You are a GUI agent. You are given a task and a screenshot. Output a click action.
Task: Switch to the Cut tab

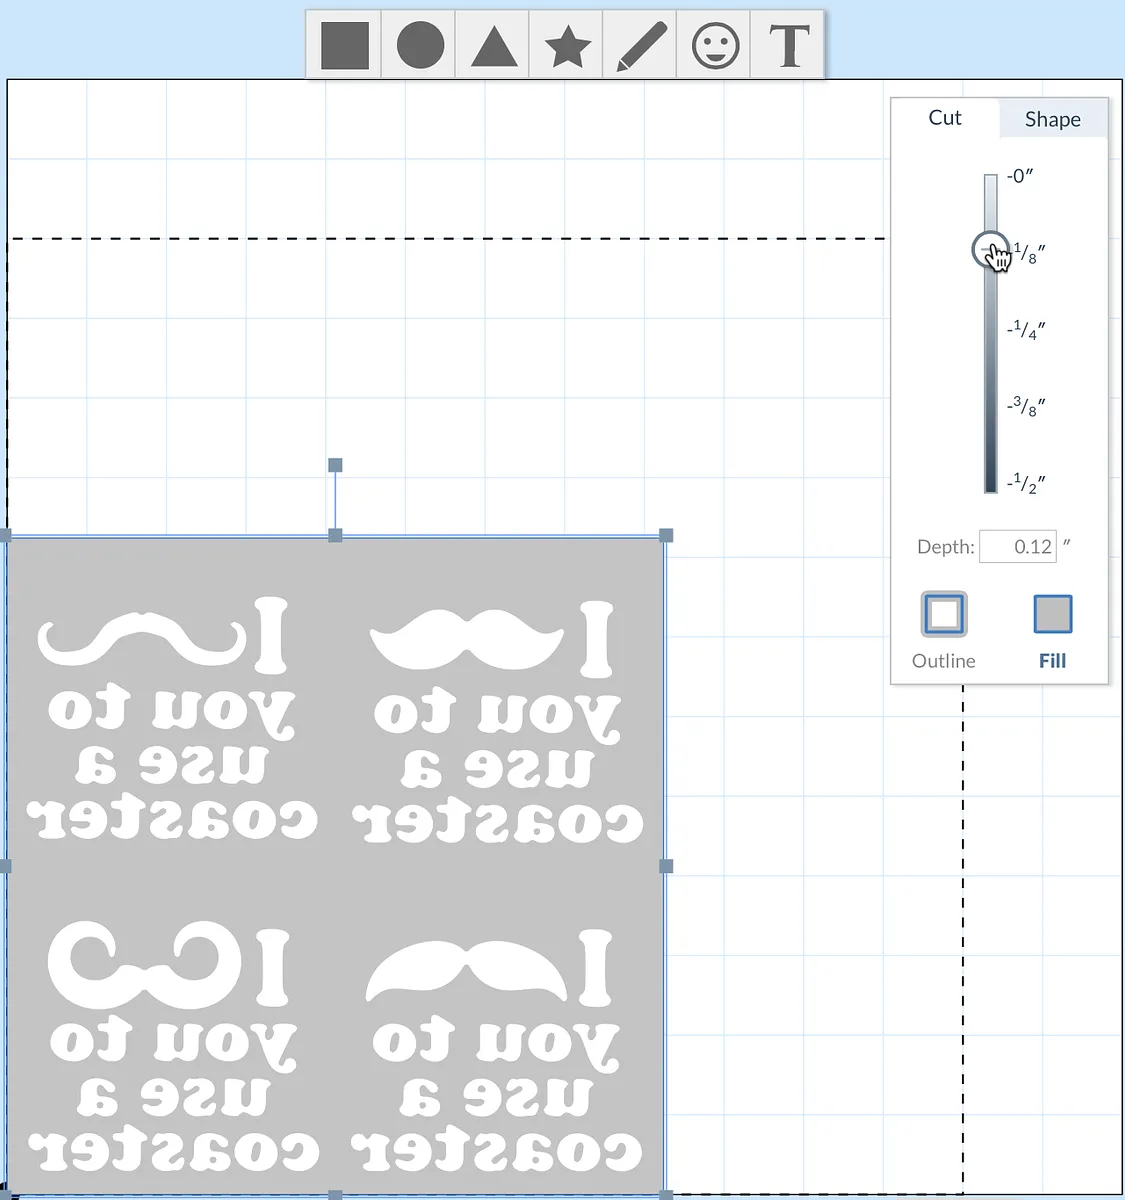pyautogui.click(x=944, y=118)
